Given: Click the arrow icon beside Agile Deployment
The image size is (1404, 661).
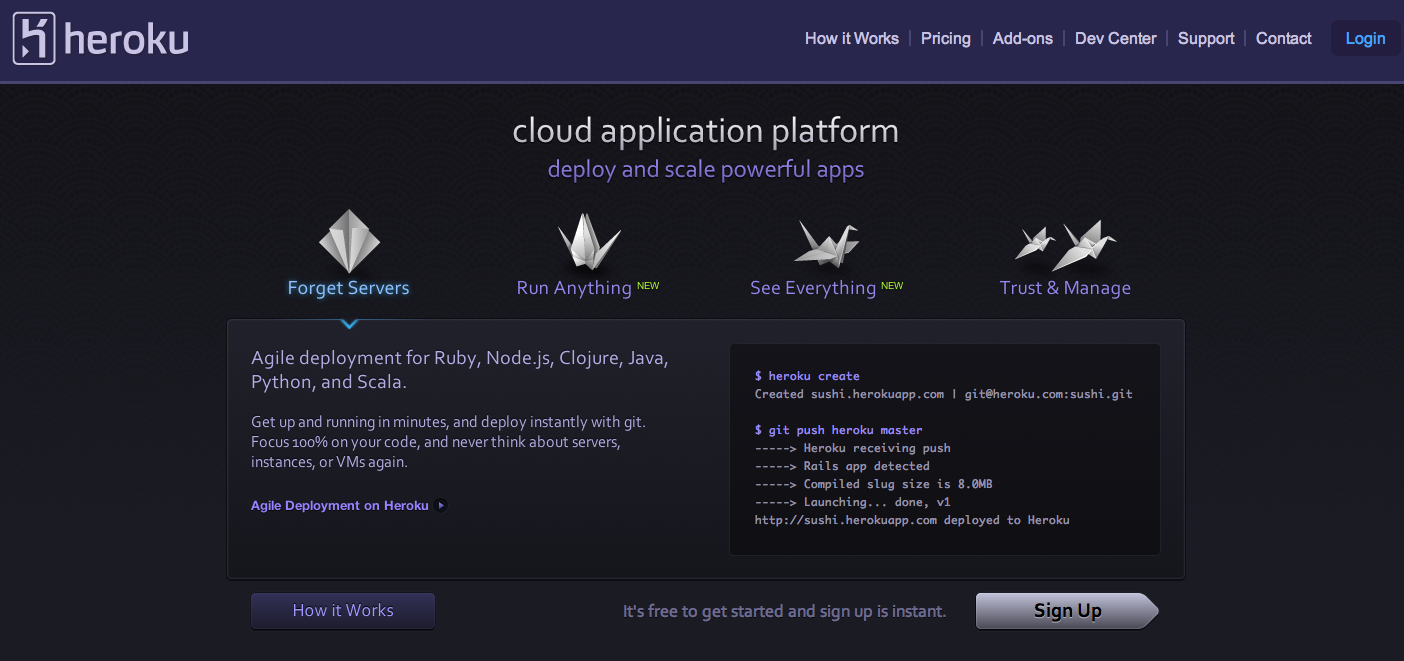Looking at the screenshot, I should (440, 505).
